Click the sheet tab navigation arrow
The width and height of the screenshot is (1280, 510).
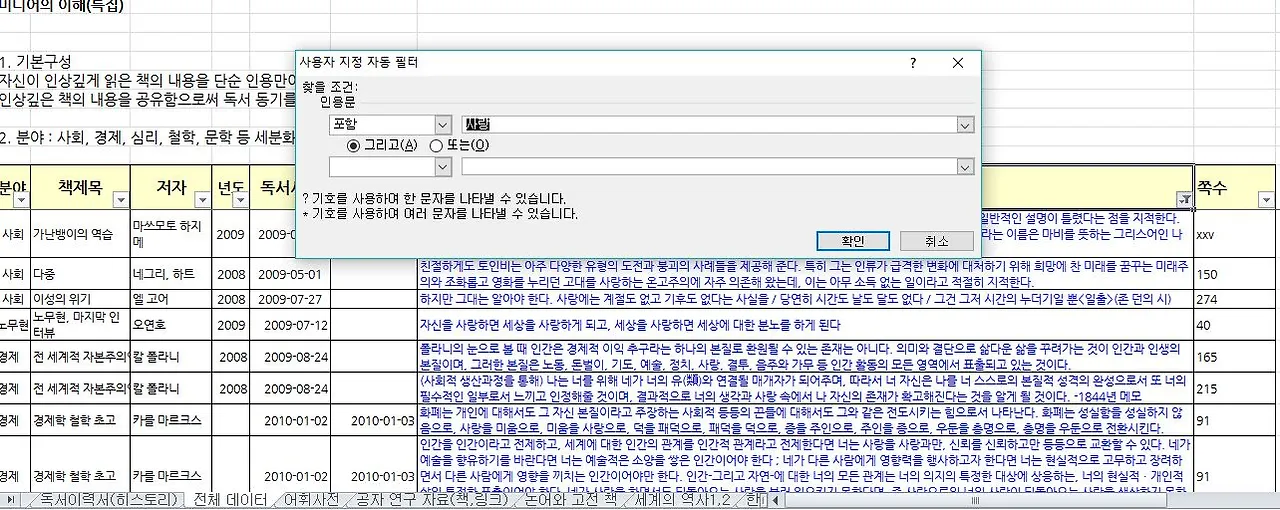(x=10, y=500)
